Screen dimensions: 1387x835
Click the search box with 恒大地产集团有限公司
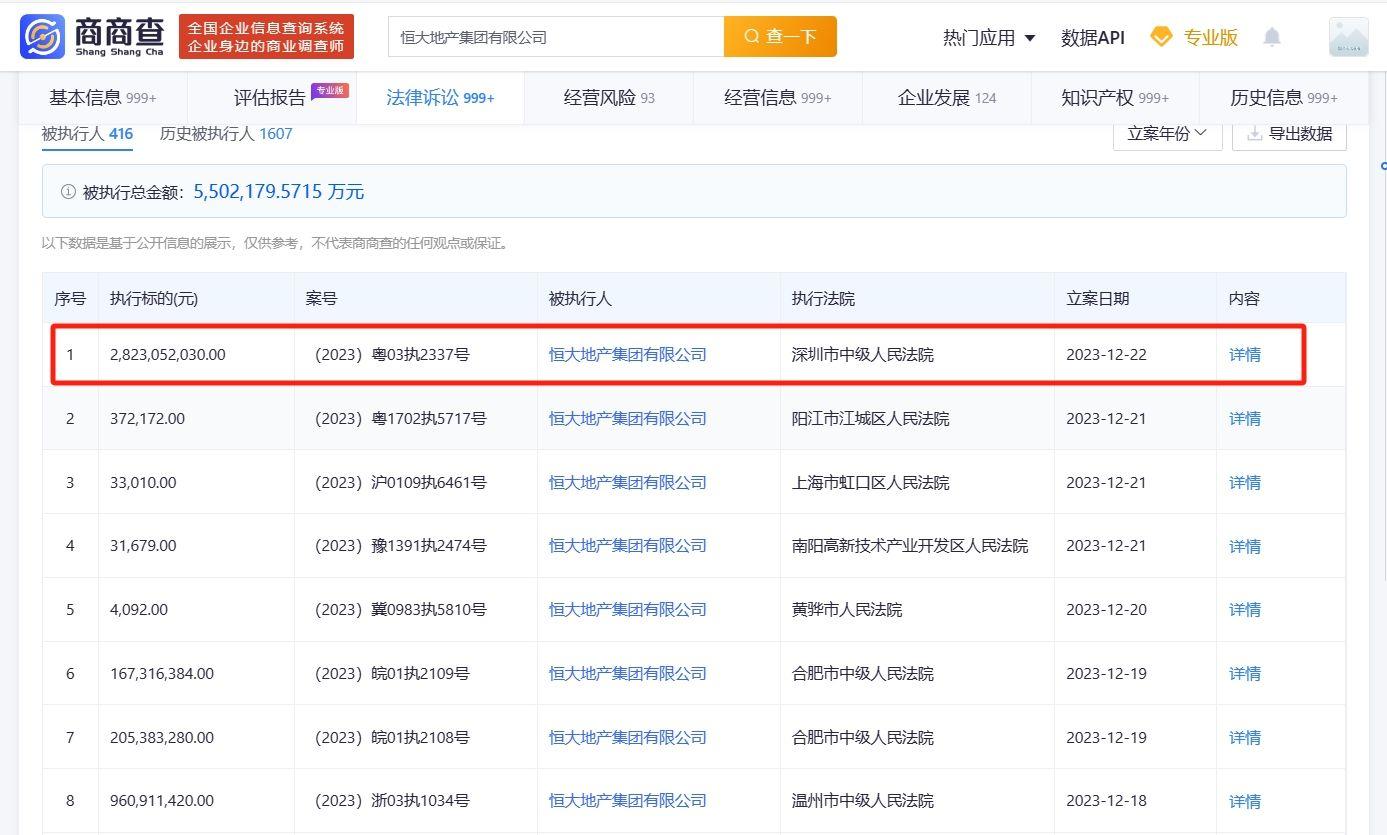point(556,37)
